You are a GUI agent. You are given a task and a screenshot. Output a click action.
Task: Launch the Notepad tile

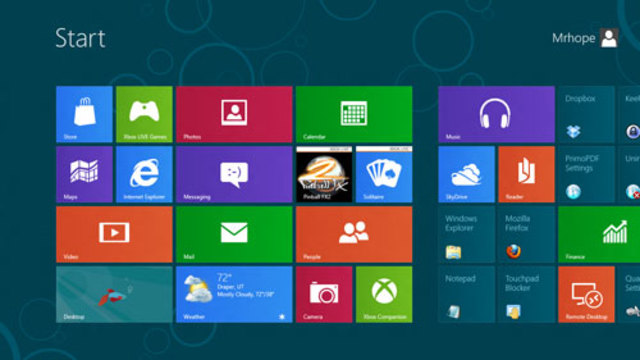pyautogui.click(x=467, y=294)
